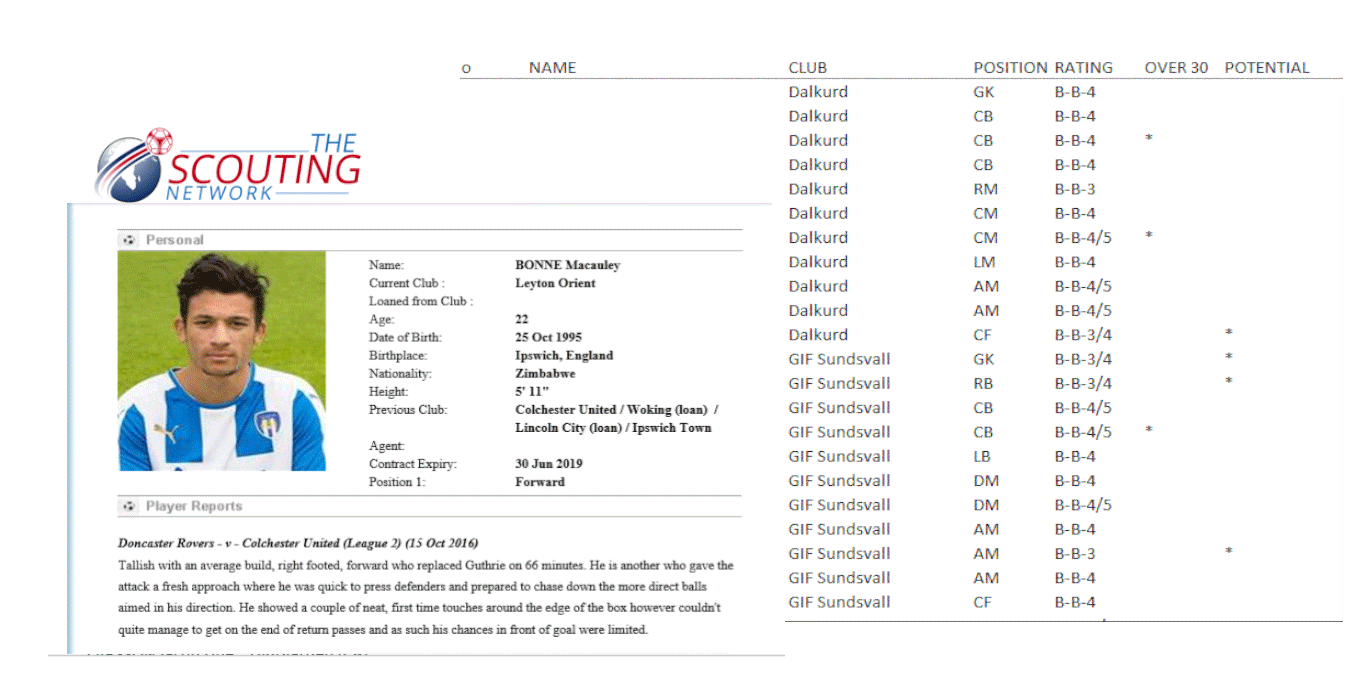This screenshot has height=700, width=1359.
Task: Click B-B-4 rating in GIF Sundsvall LB row
Action: [1075, 456]
